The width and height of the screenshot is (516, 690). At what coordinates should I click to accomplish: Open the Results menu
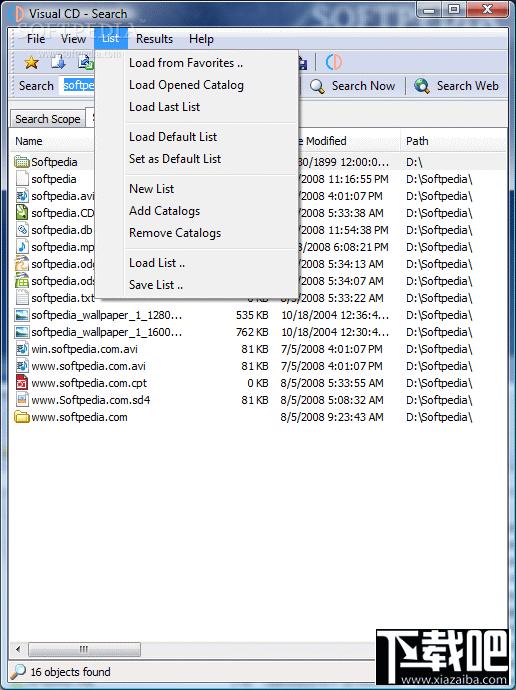tap(154, 39)
